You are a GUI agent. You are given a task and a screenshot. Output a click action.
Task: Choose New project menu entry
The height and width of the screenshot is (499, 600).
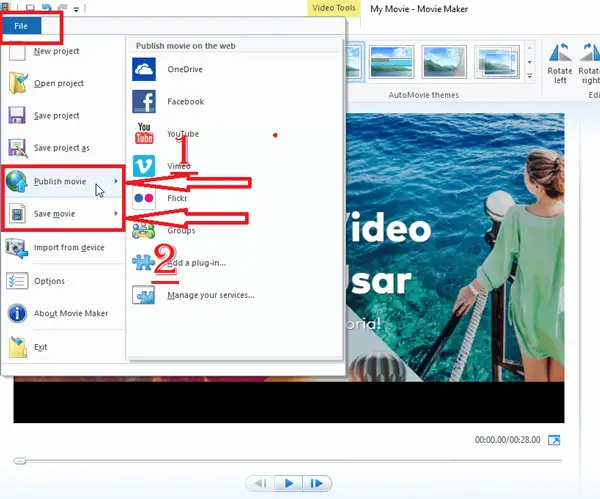tap(63, 51)
